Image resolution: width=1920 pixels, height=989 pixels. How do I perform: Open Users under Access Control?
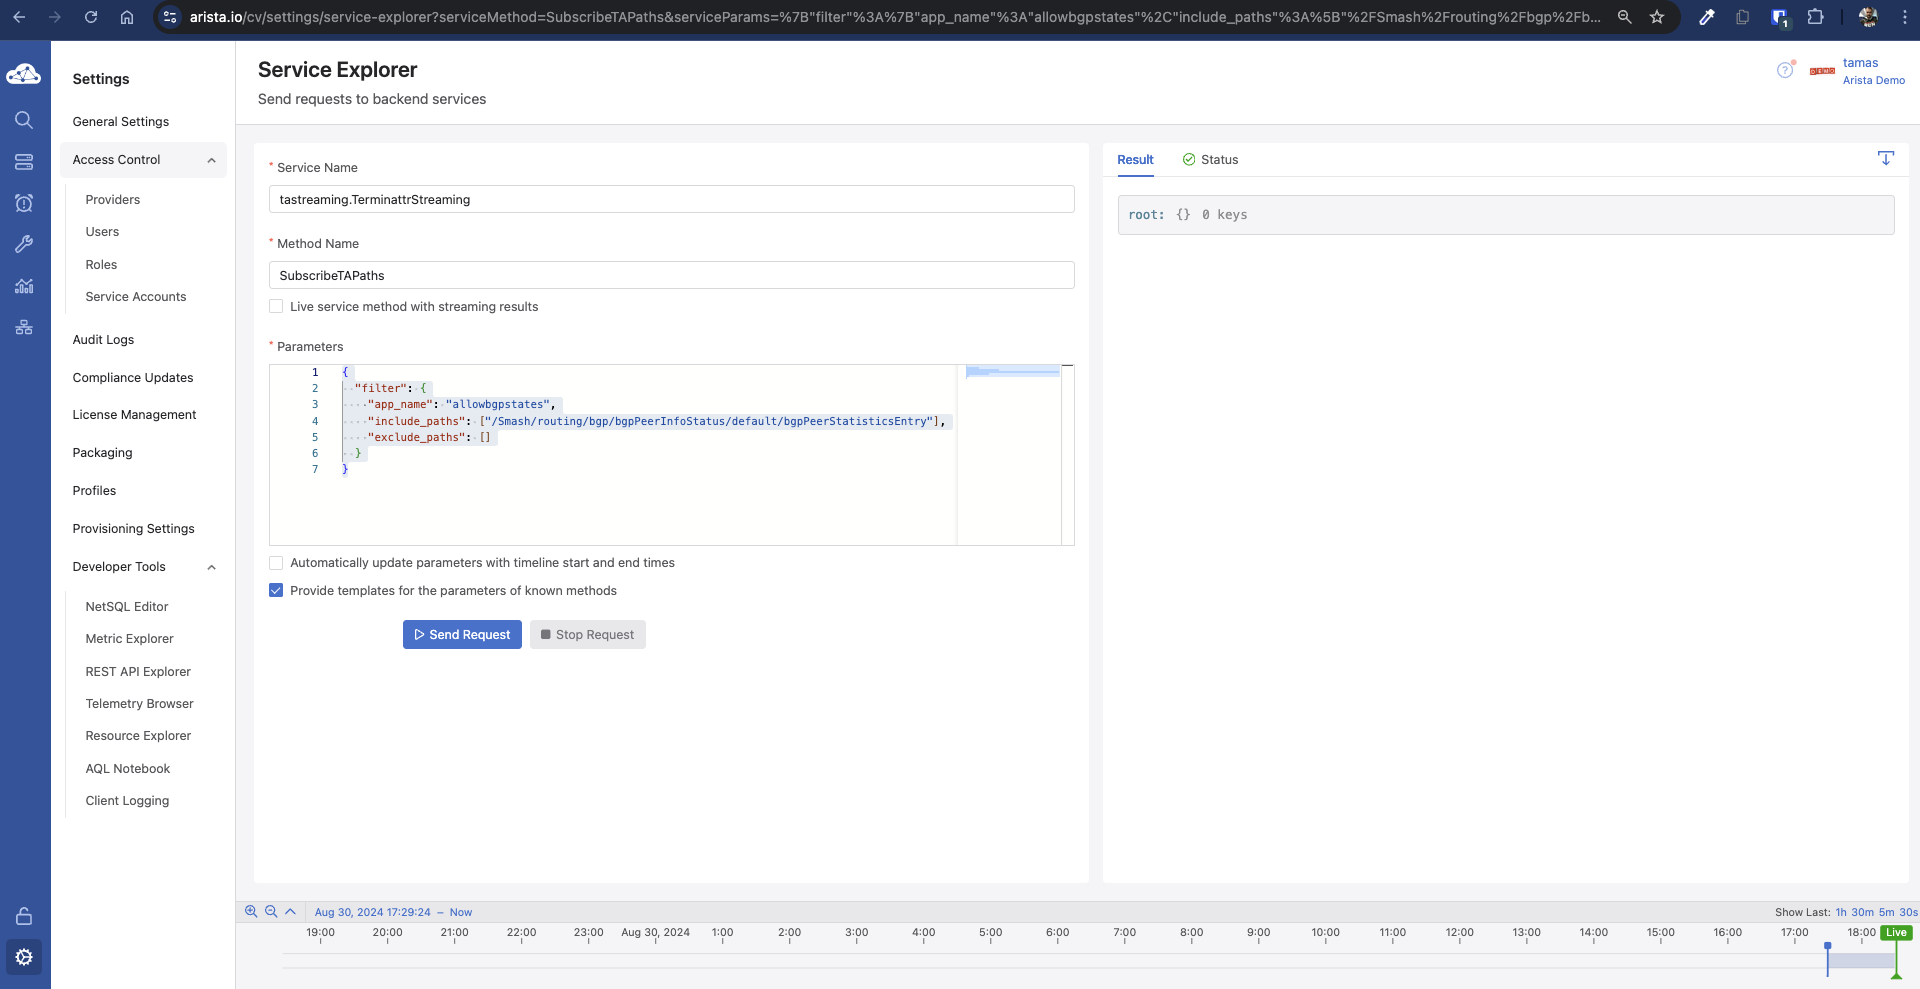[x=102, y=232]
